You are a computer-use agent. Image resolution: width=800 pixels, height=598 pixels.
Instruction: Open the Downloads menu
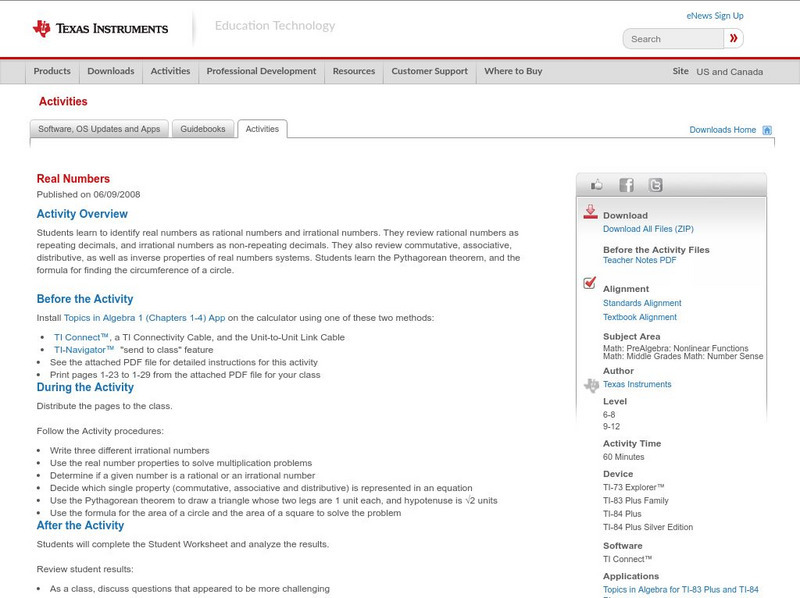[x=111, y=71]
